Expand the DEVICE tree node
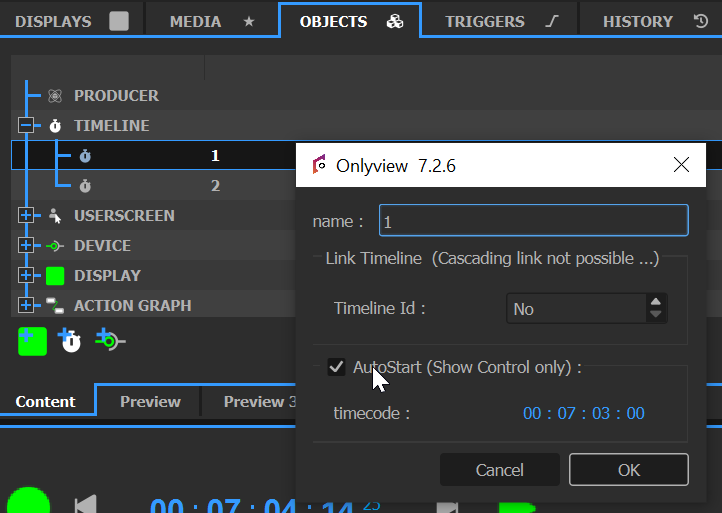 point(26,245)
